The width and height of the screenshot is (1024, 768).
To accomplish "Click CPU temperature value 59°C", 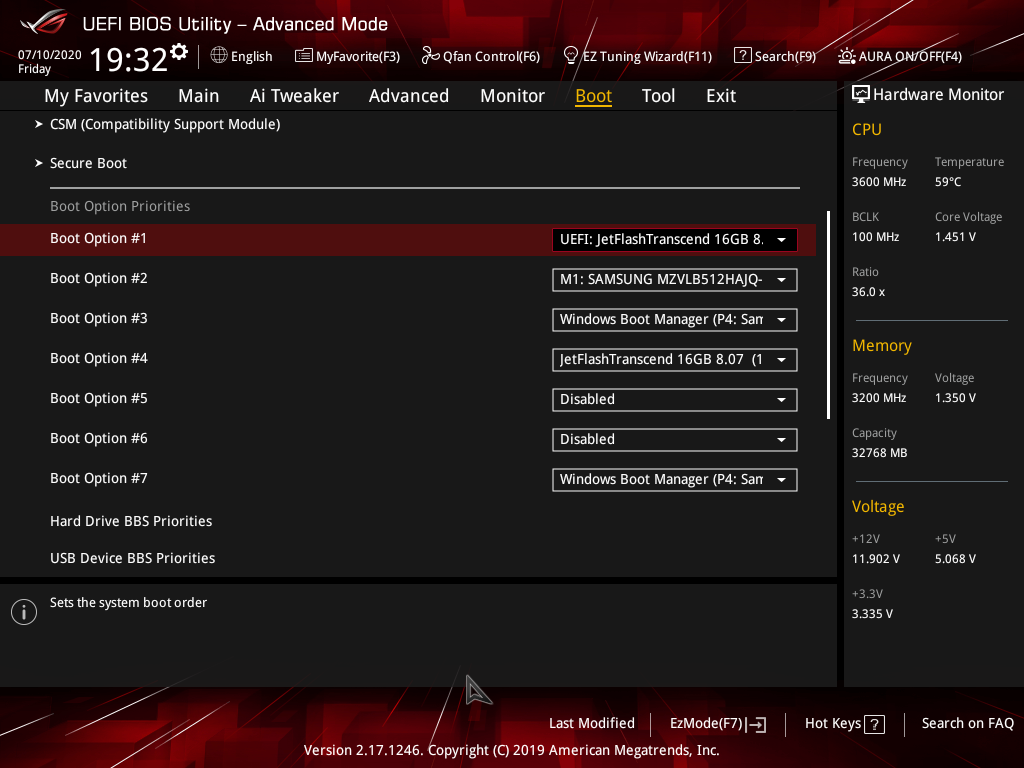I will (948, 182).
